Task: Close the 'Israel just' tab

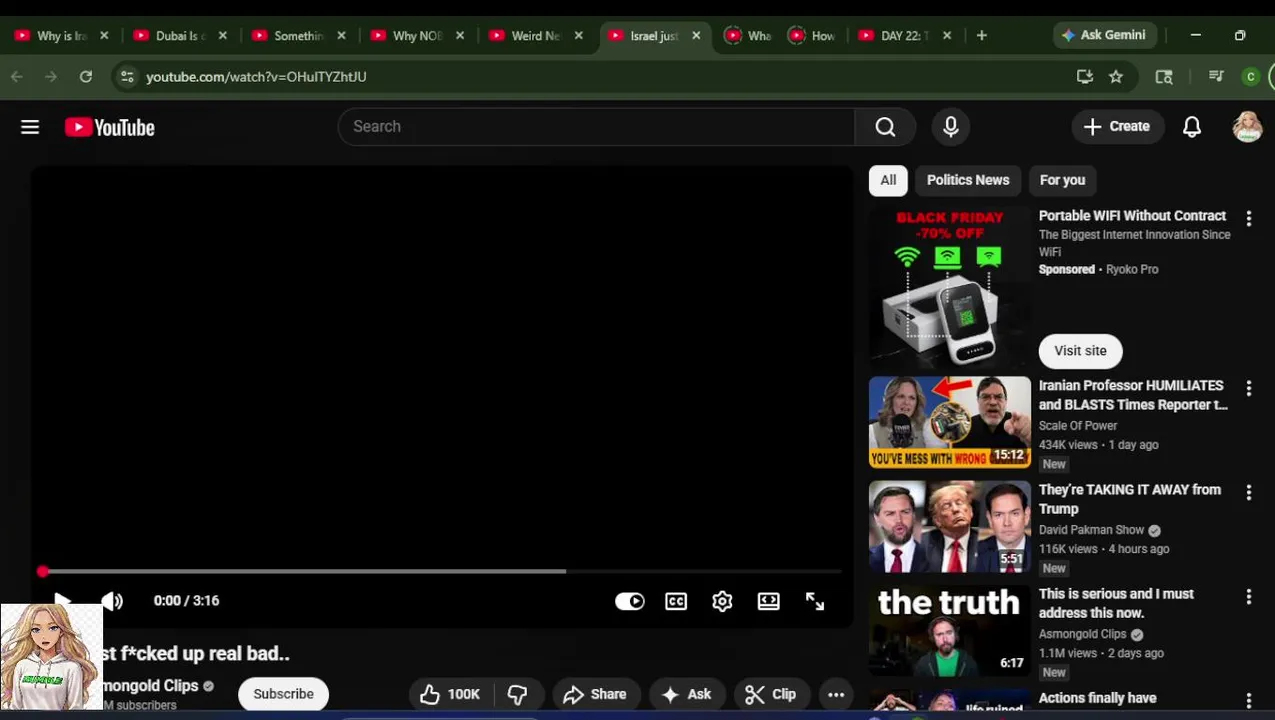Action: 696,36
